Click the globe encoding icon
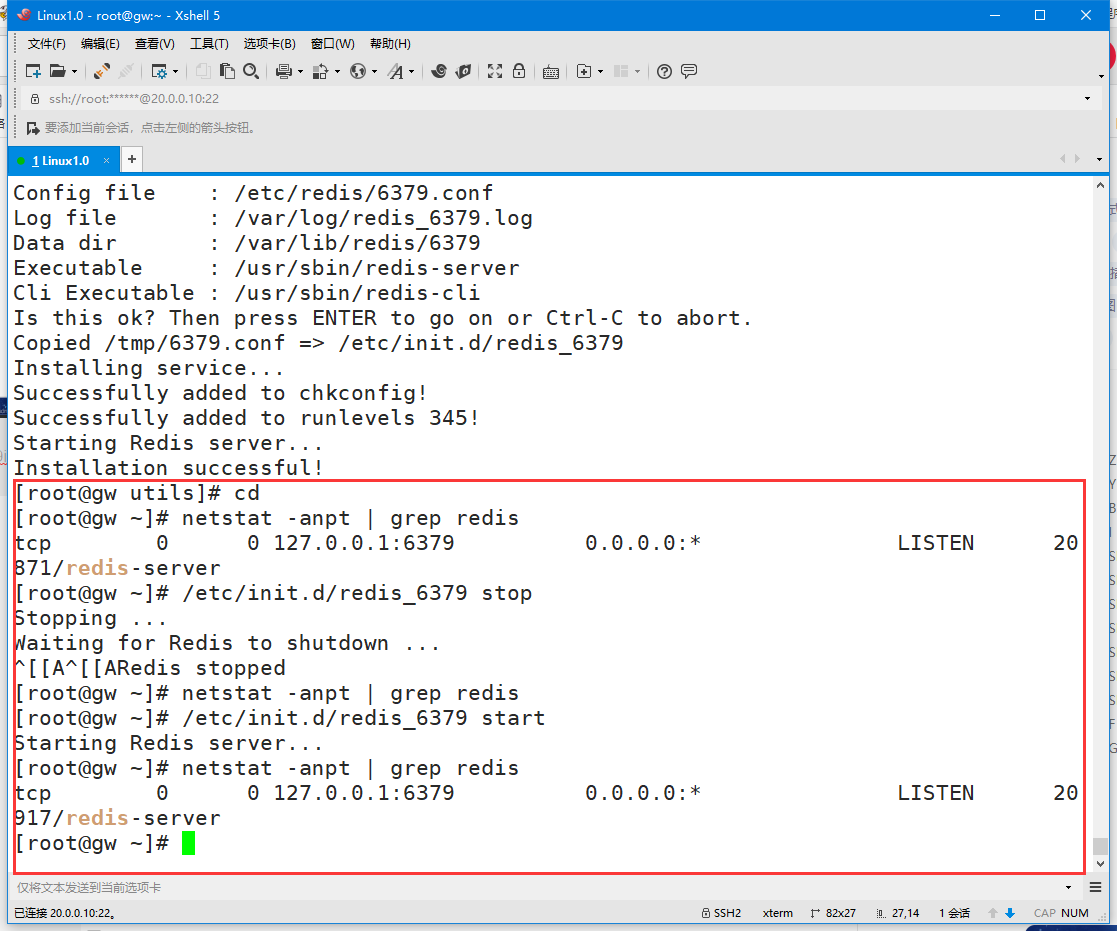 358,71
